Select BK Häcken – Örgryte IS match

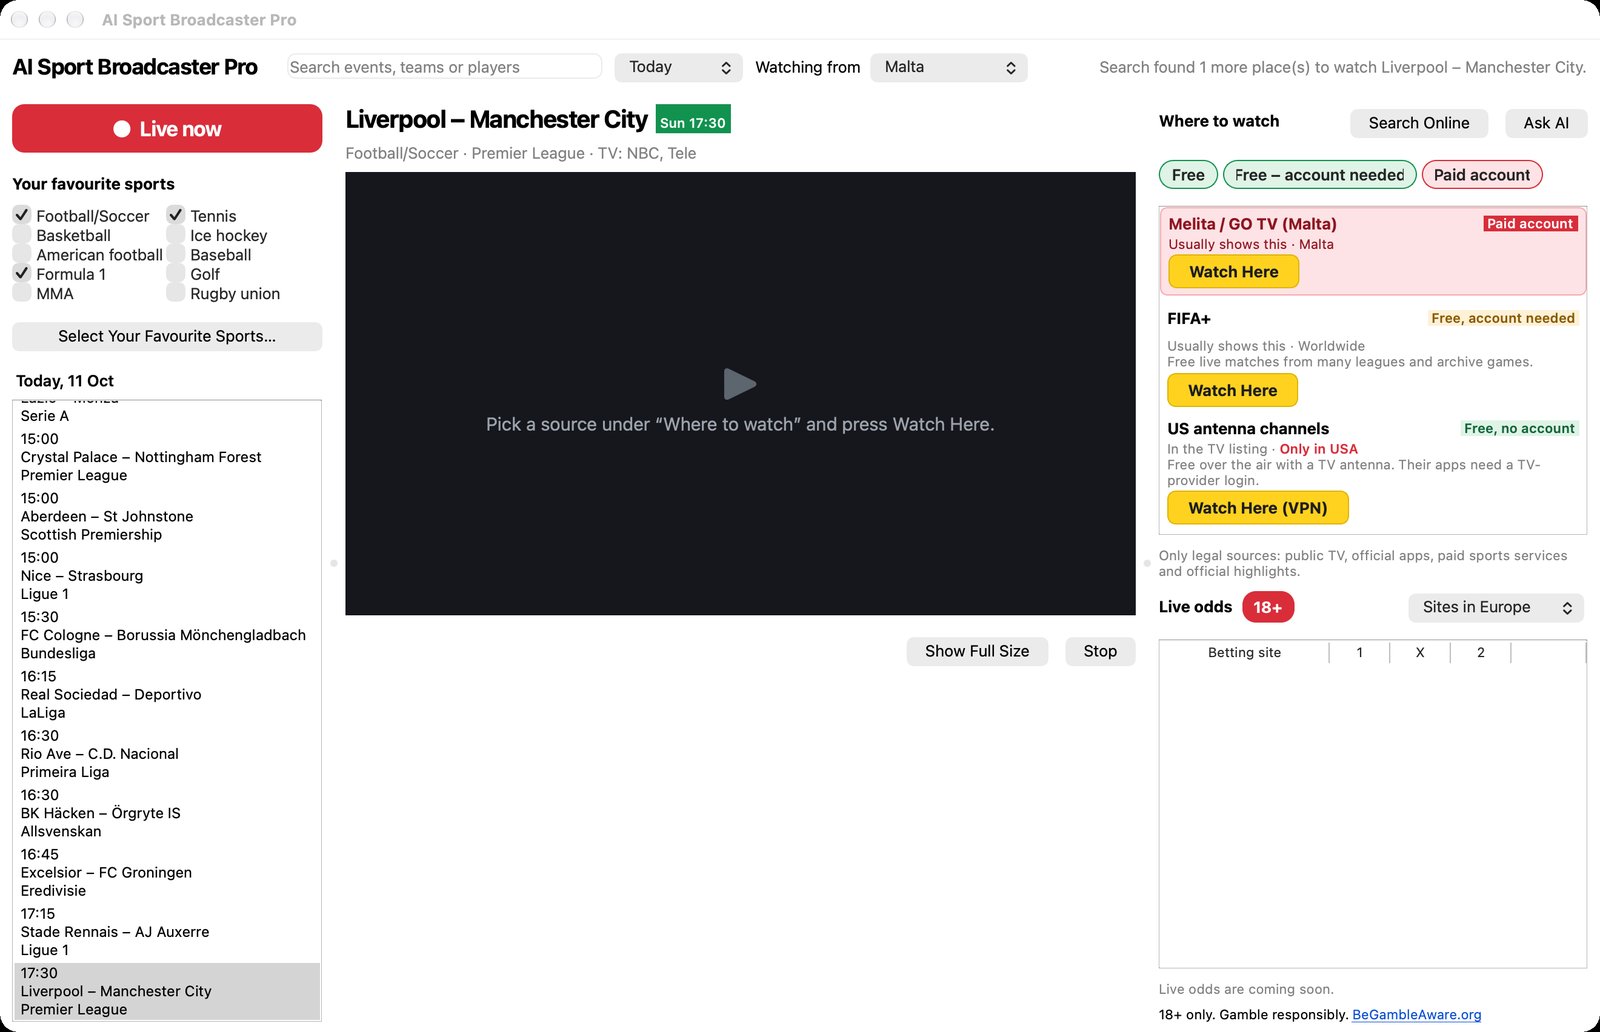pos(167,813)
